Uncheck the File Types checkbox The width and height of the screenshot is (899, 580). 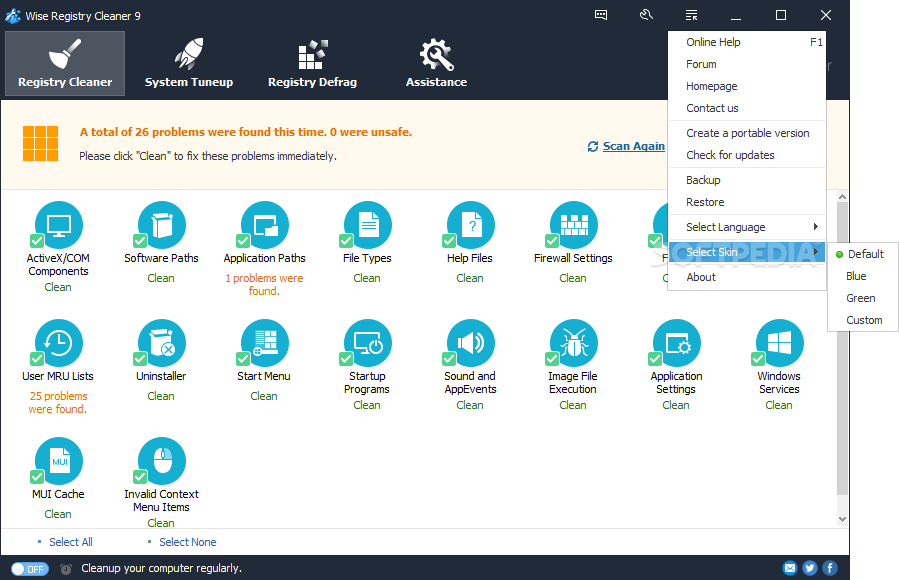click(346, 241)
